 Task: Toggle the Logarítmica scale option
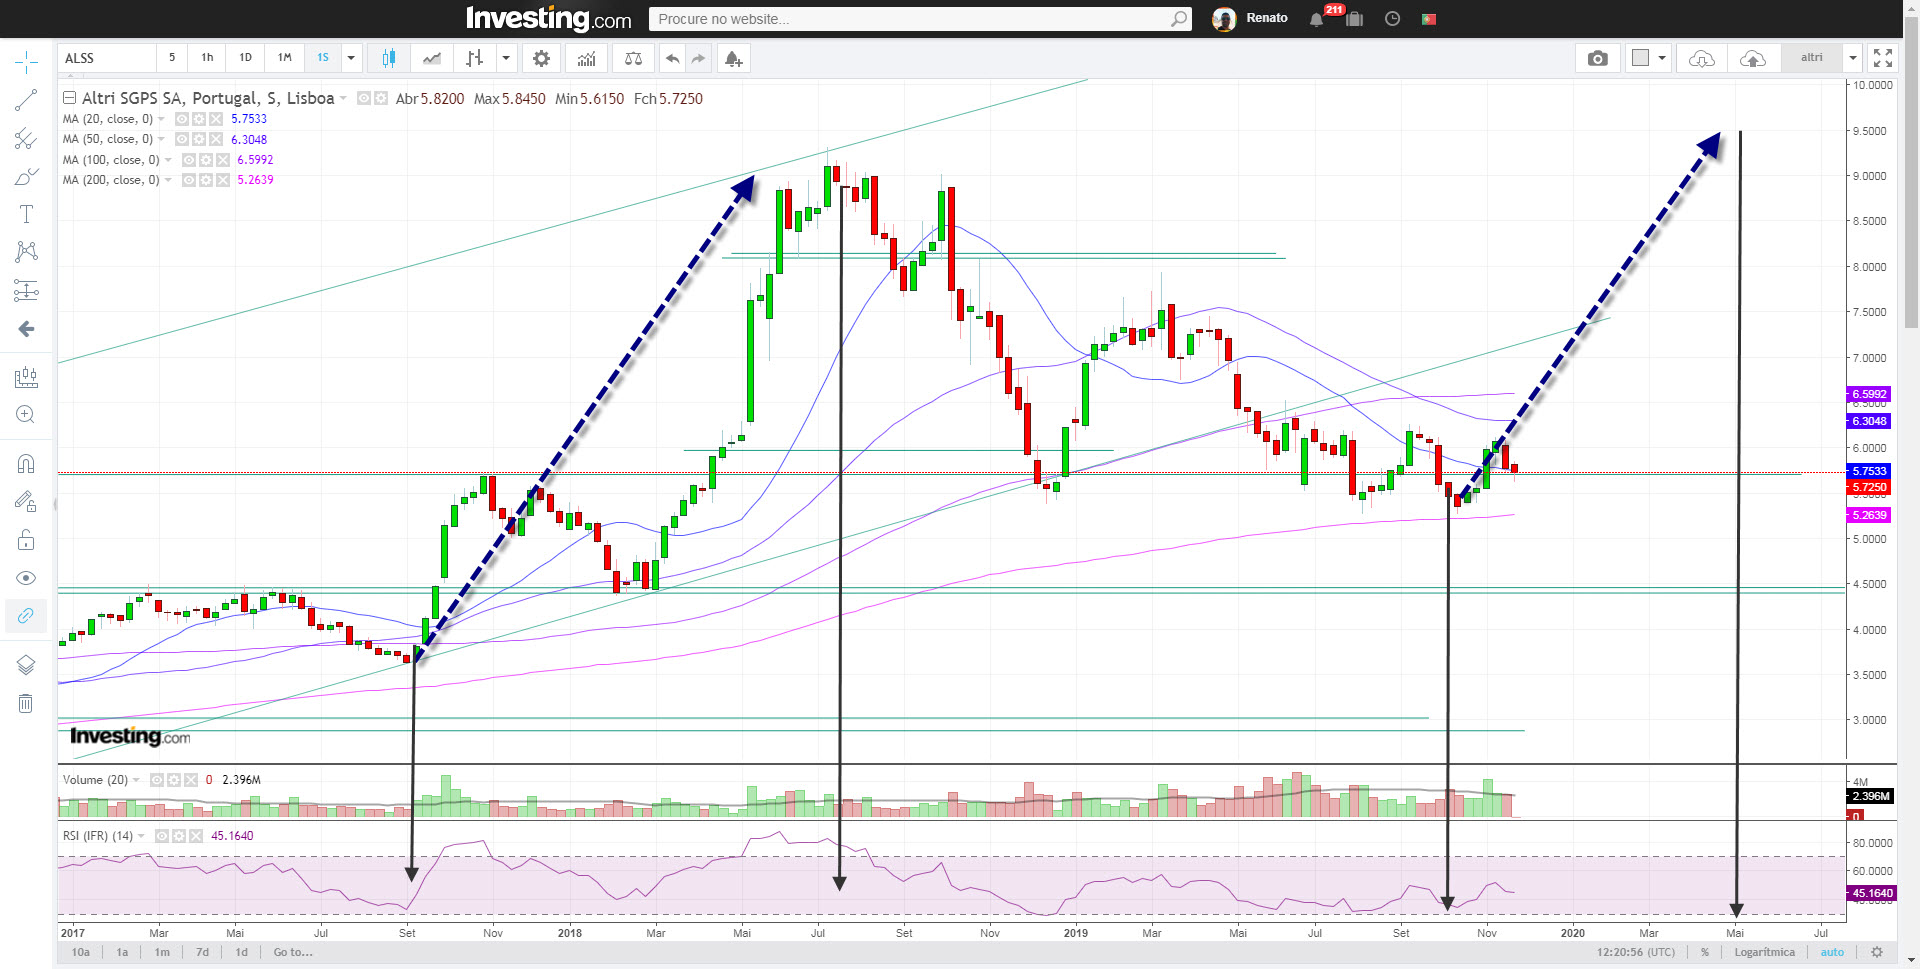(1765, 952)
